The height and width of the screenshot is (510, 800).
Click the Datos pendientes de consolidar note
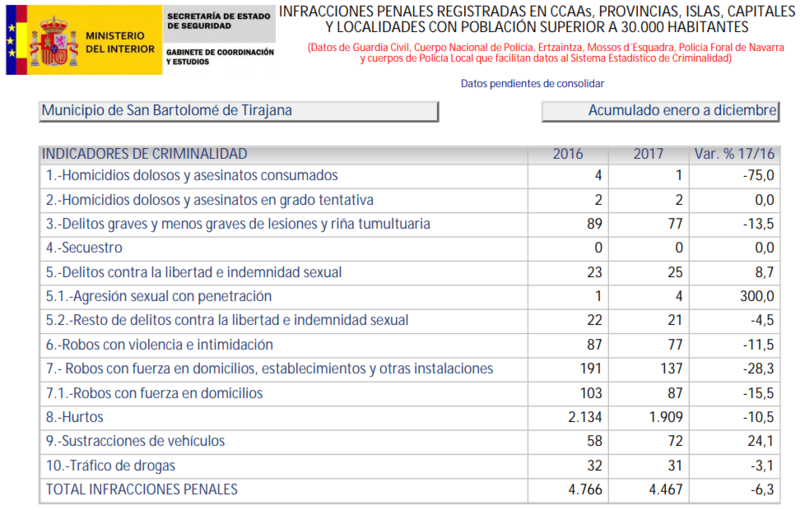click(532, 84)
